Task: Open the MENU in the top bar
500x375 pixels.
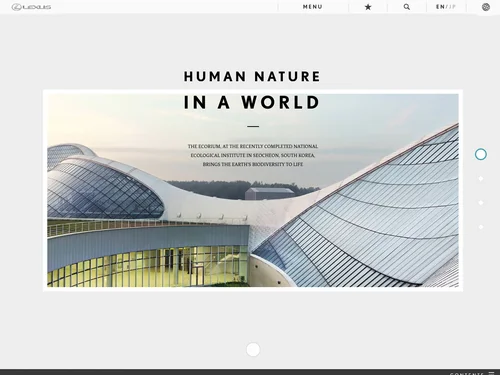Action: click(x=313, y=7)
